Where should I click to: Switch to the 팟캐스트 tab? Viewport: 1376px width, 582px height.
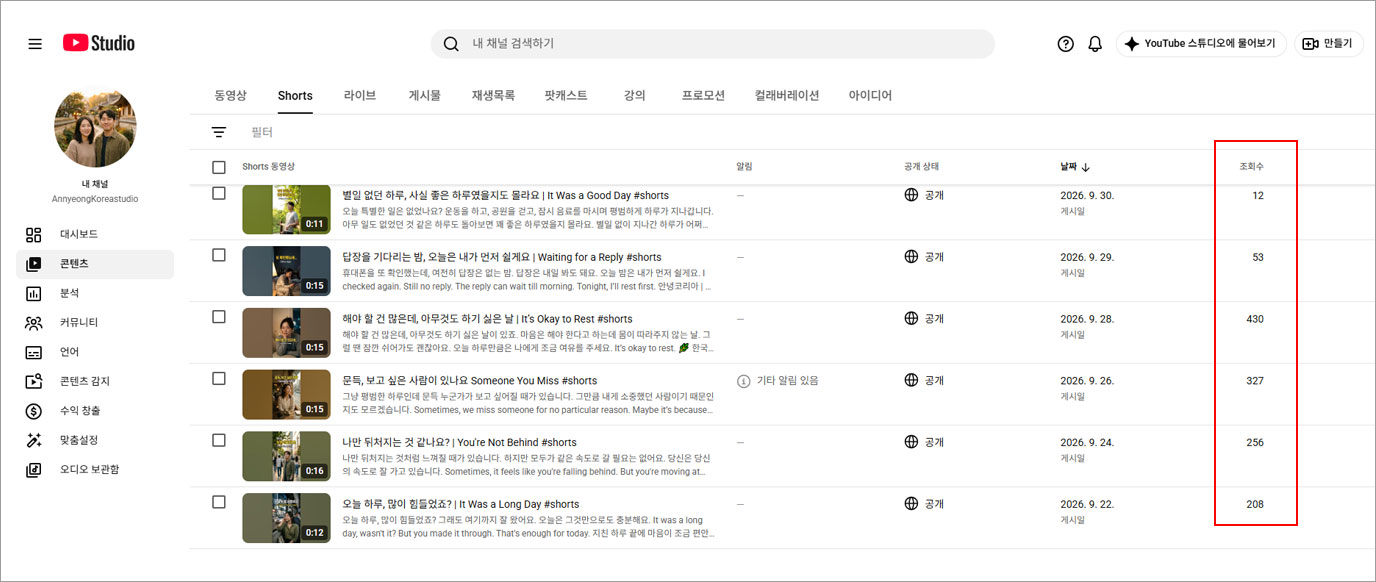click(x=566, y=96)
